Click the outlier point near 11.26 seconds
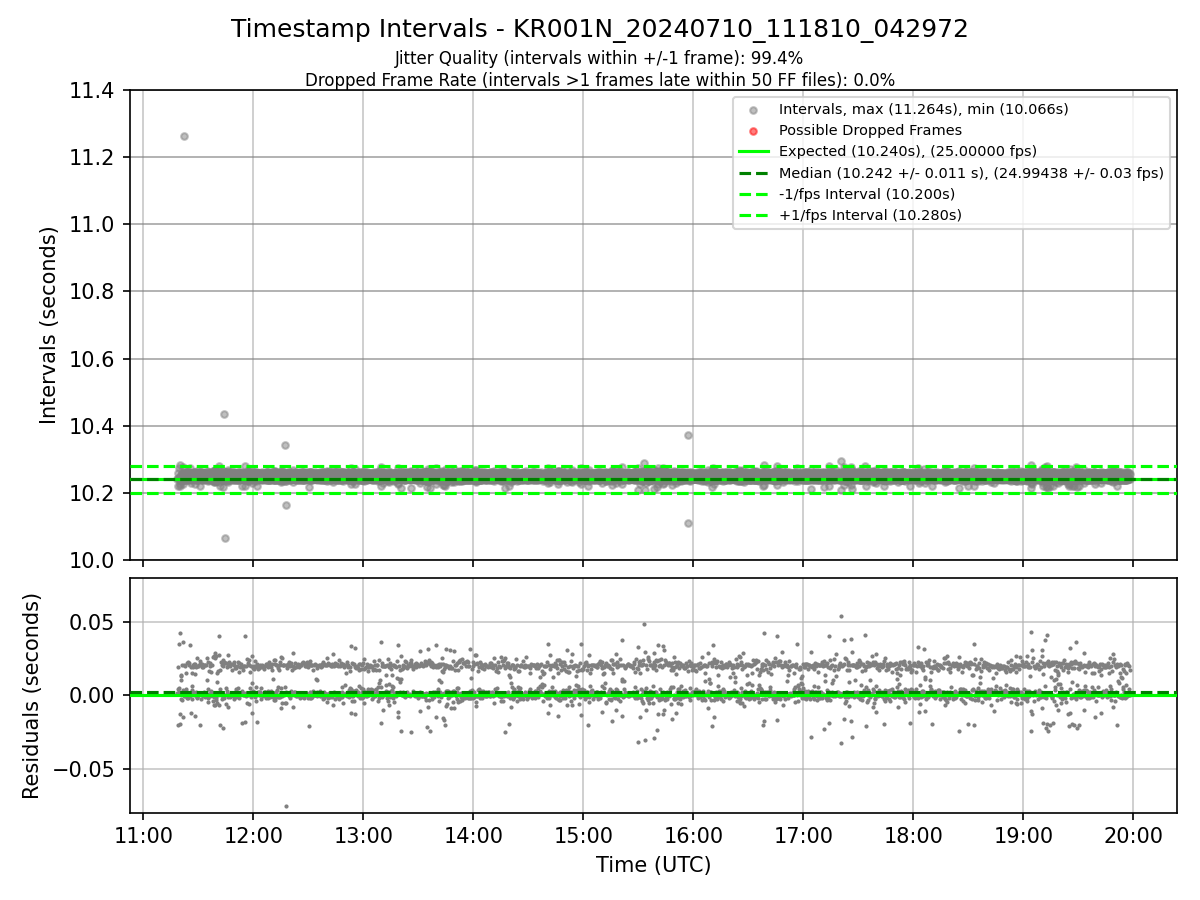Image resolution: width=1200 pixels, height=900 pixels. pos(184,136)
